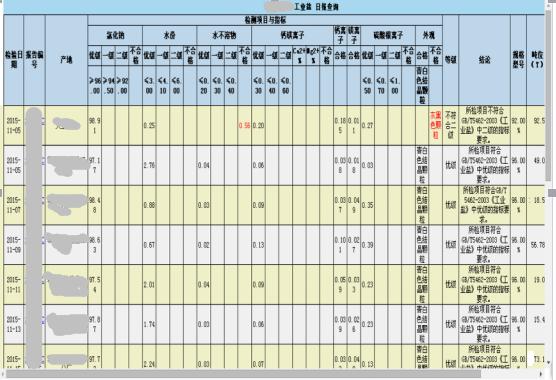Open the report icon in the 2015-11-09 row
This screenshot has height=380, width=556.
(x=43, y=241)
